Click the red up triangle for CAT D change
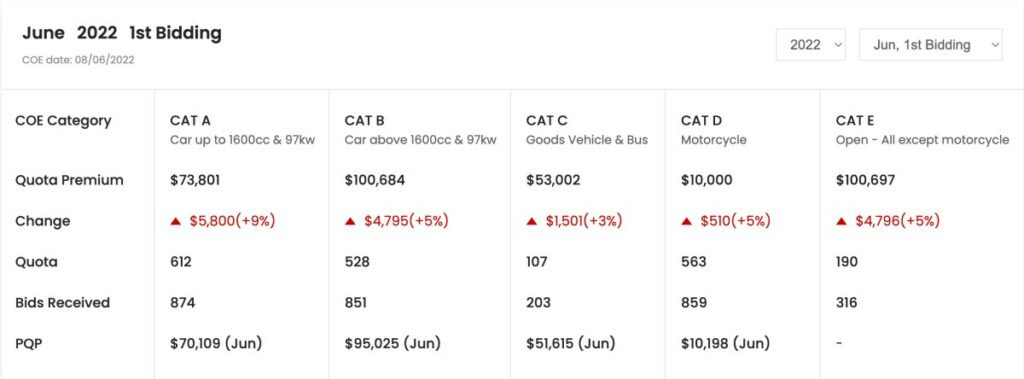Image resolution: width=1024 pixels, height=379 pixels. (x=686, y=222)
